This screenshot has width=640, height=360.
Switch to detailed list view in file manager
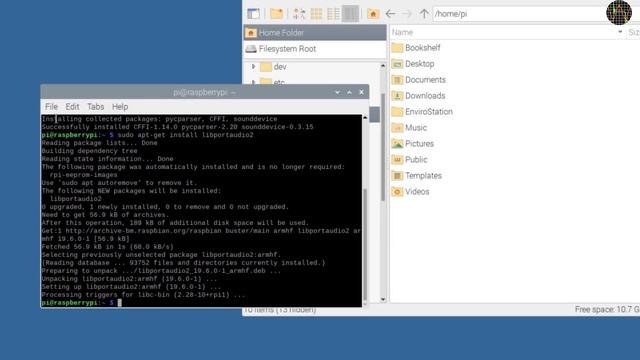pyautogui.click(x=350, y=14)
